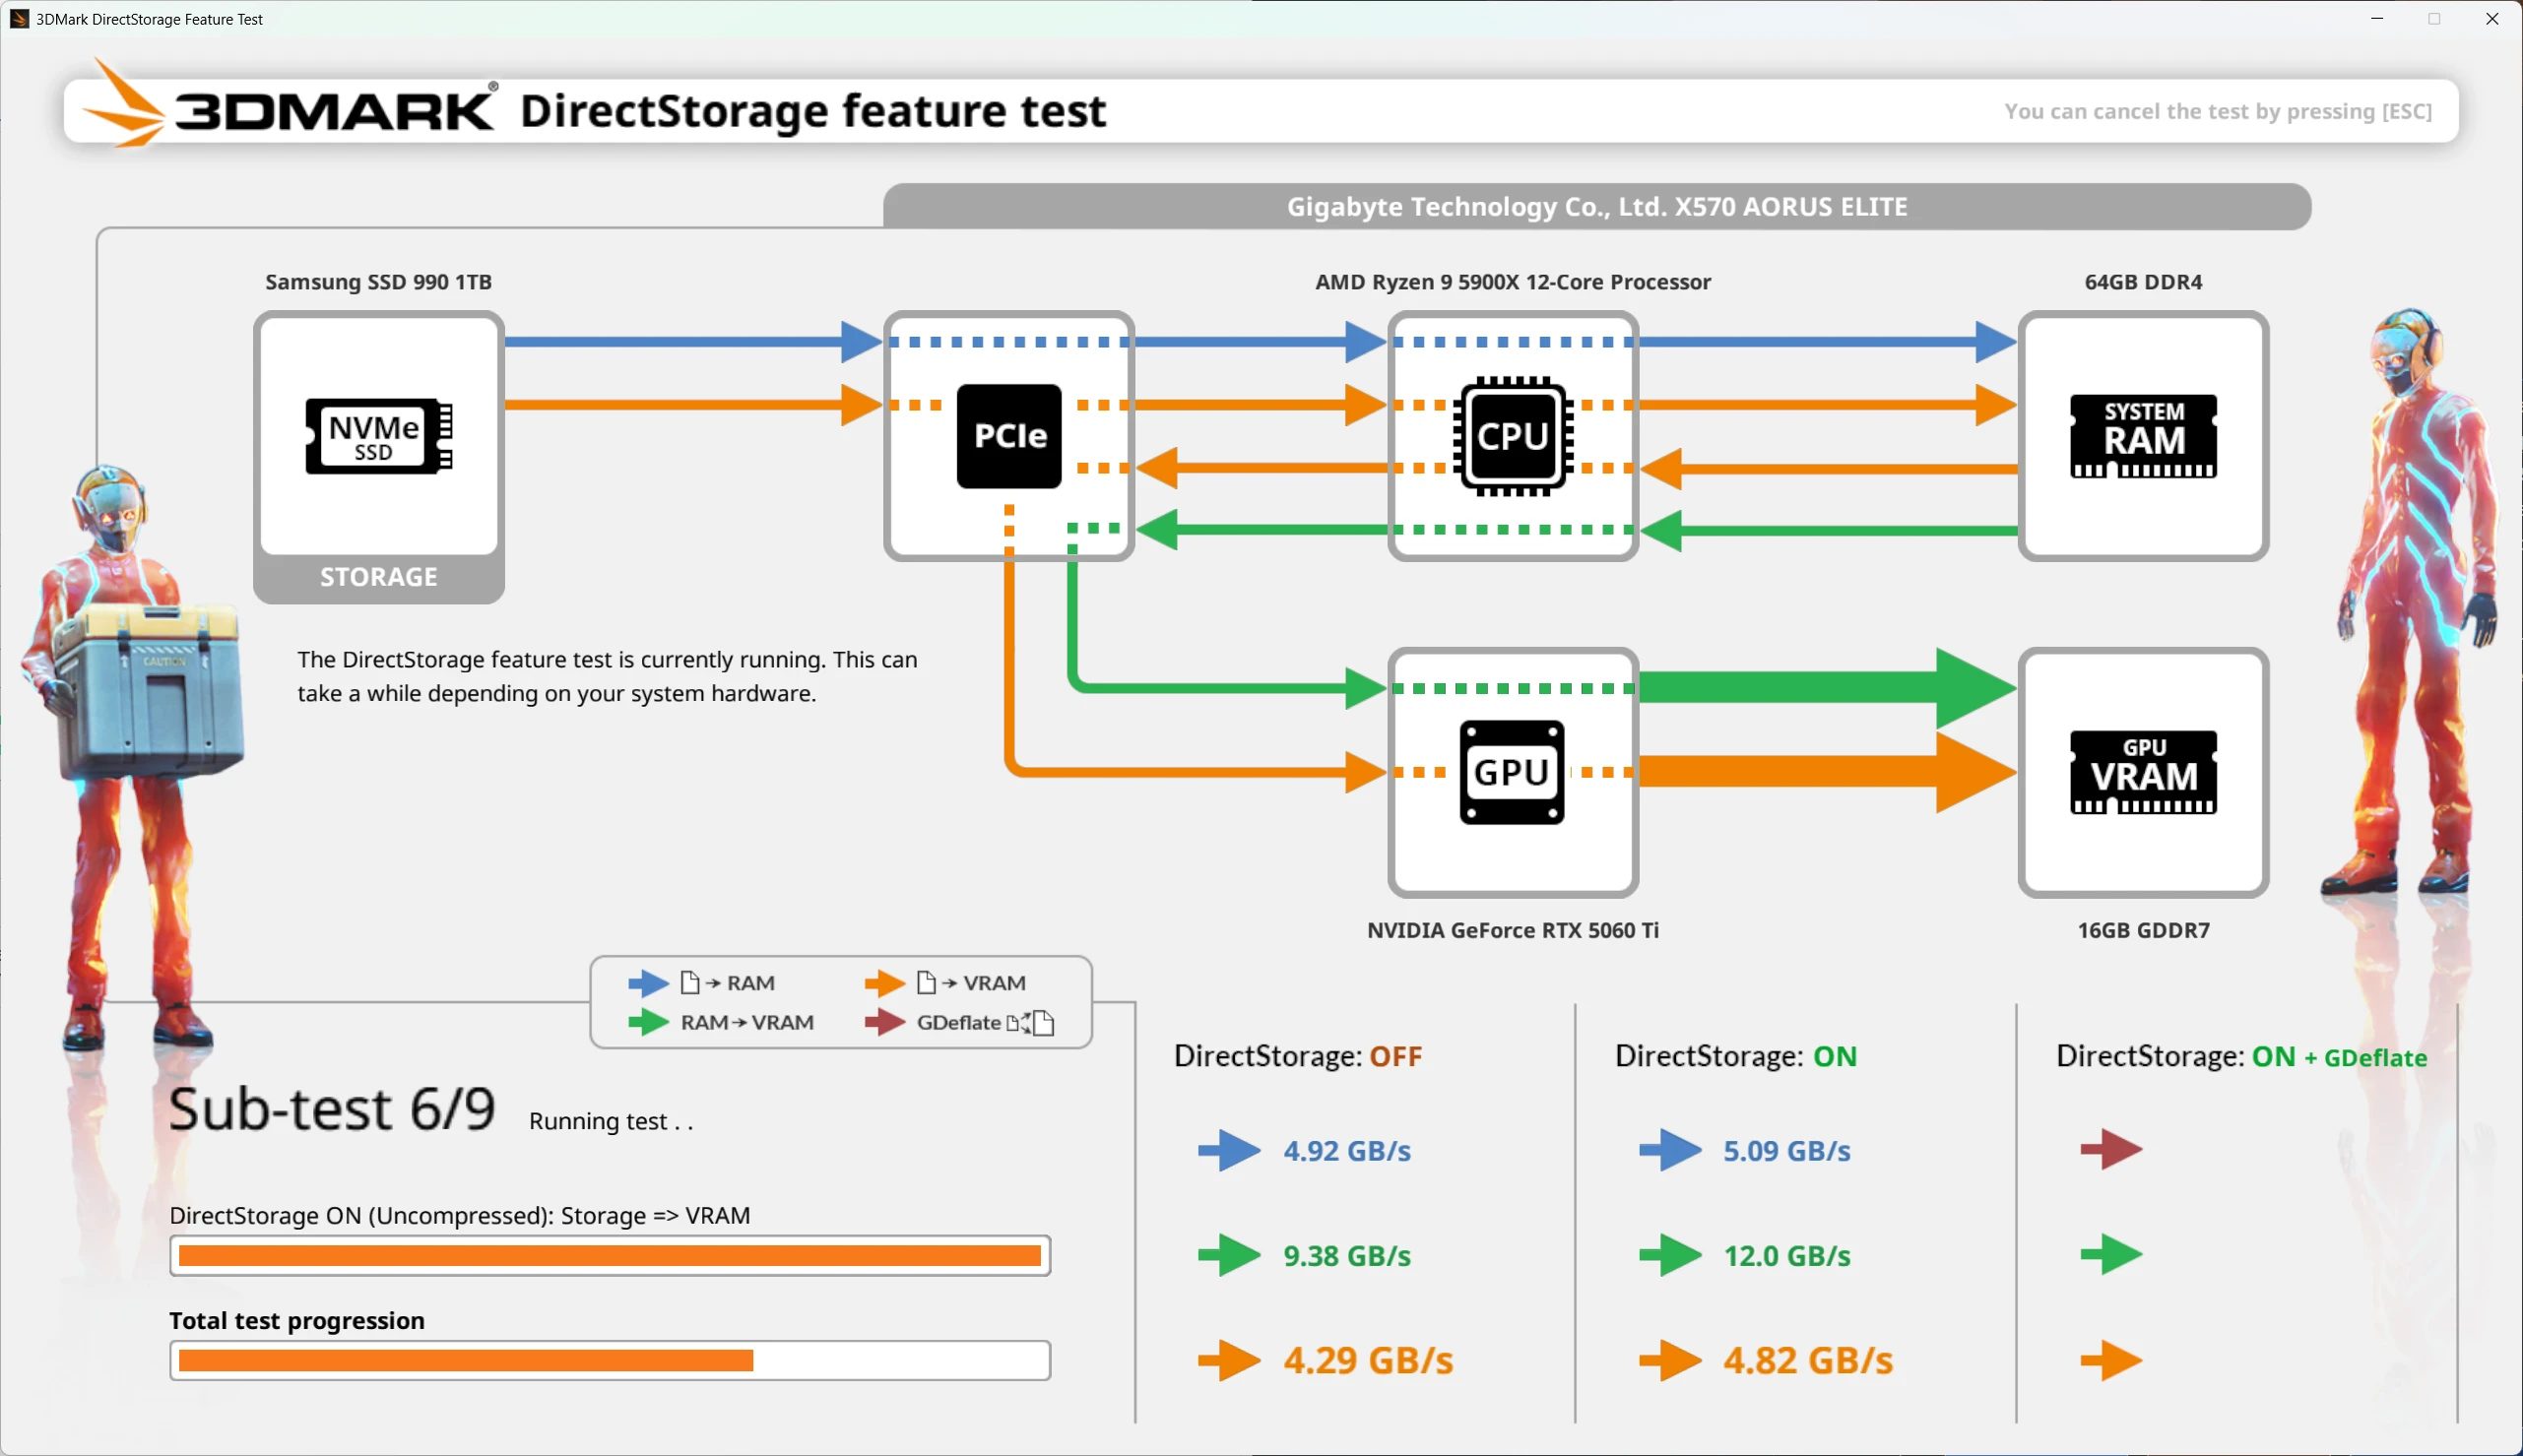Click the 9.38 GB/s value
The width and height of the screenshot is (2523, 1456).
1347,1256
